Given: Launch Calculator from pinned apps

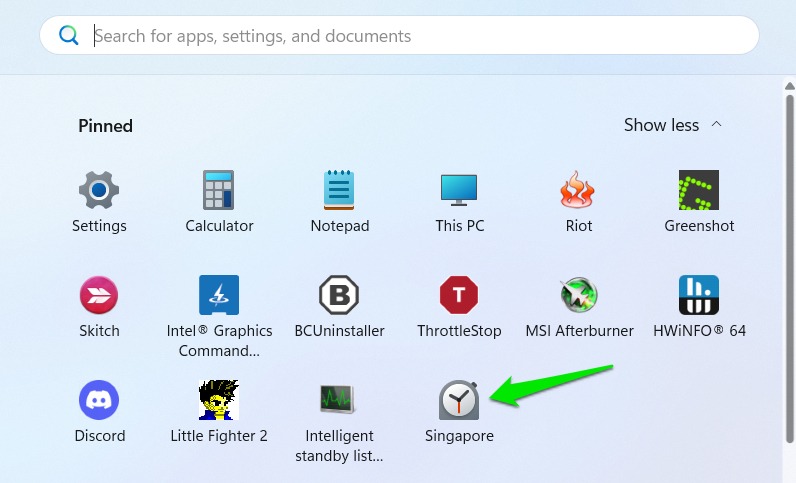Looking at the screenshot, I should 218,190.
